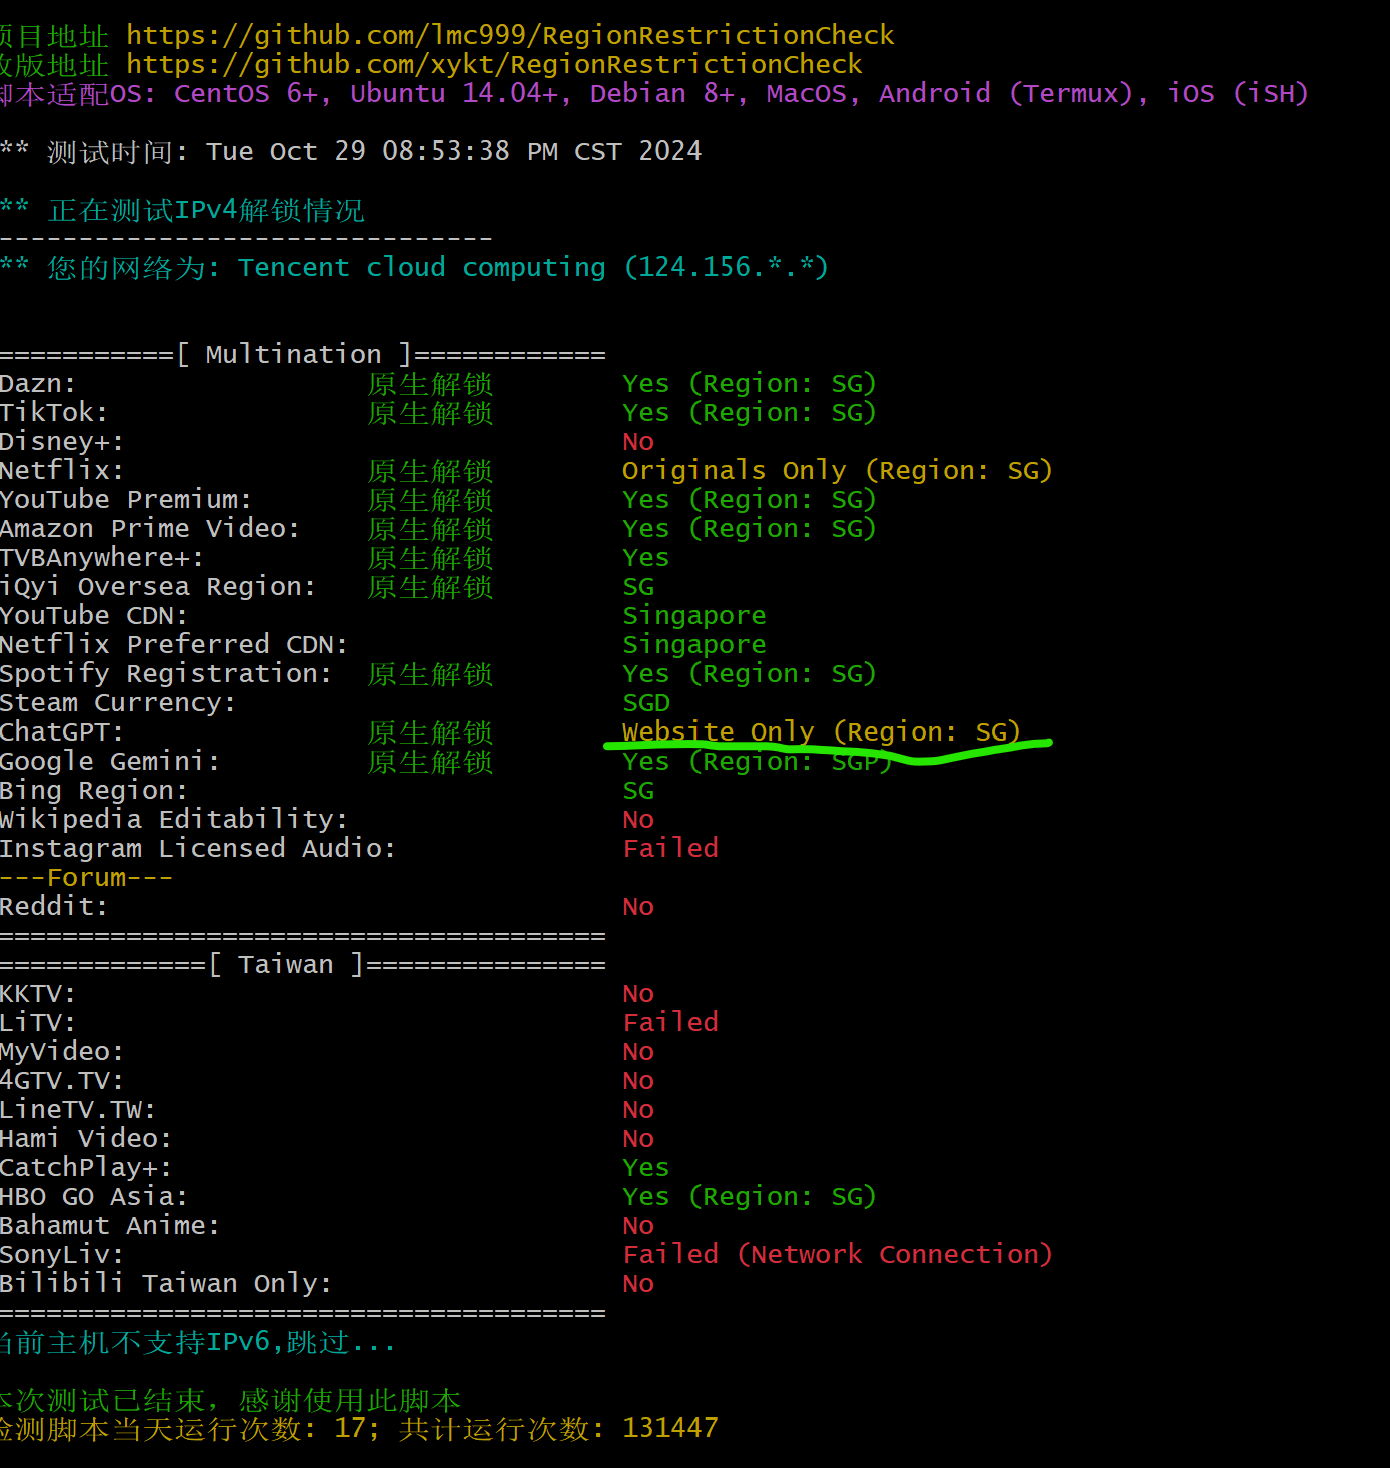Click the CatchPlay+ Yes result
Image resolution: width=1390 pixels, height=1468 pixels.
click(x=646, y=1167)
